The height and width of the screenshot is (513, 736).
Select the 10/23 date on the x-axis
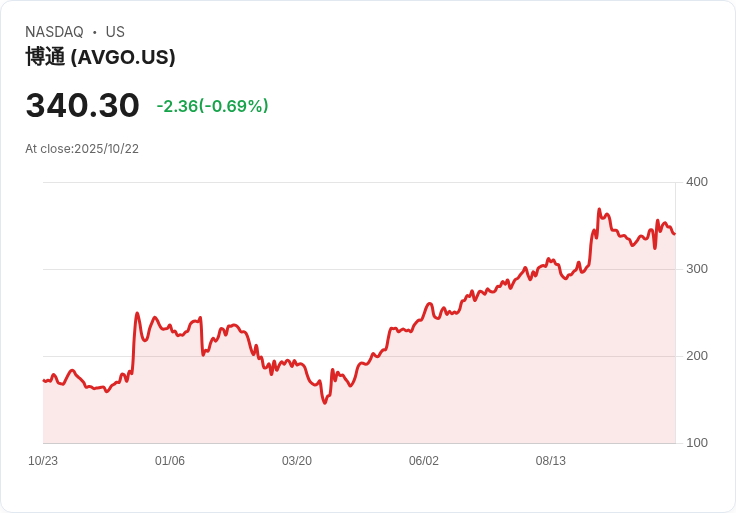pos(43,461)
